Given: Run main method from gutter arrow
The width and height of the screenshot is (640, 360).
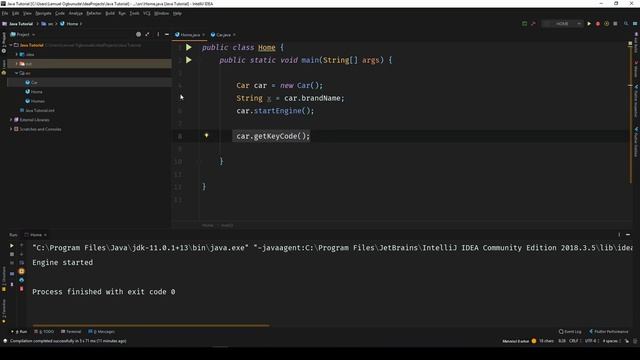Looking at the screenshot, I should 189,60.
